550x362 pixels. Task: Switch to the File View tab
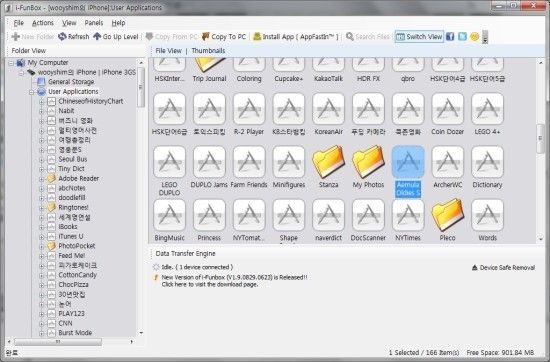(x=168, y=51)
